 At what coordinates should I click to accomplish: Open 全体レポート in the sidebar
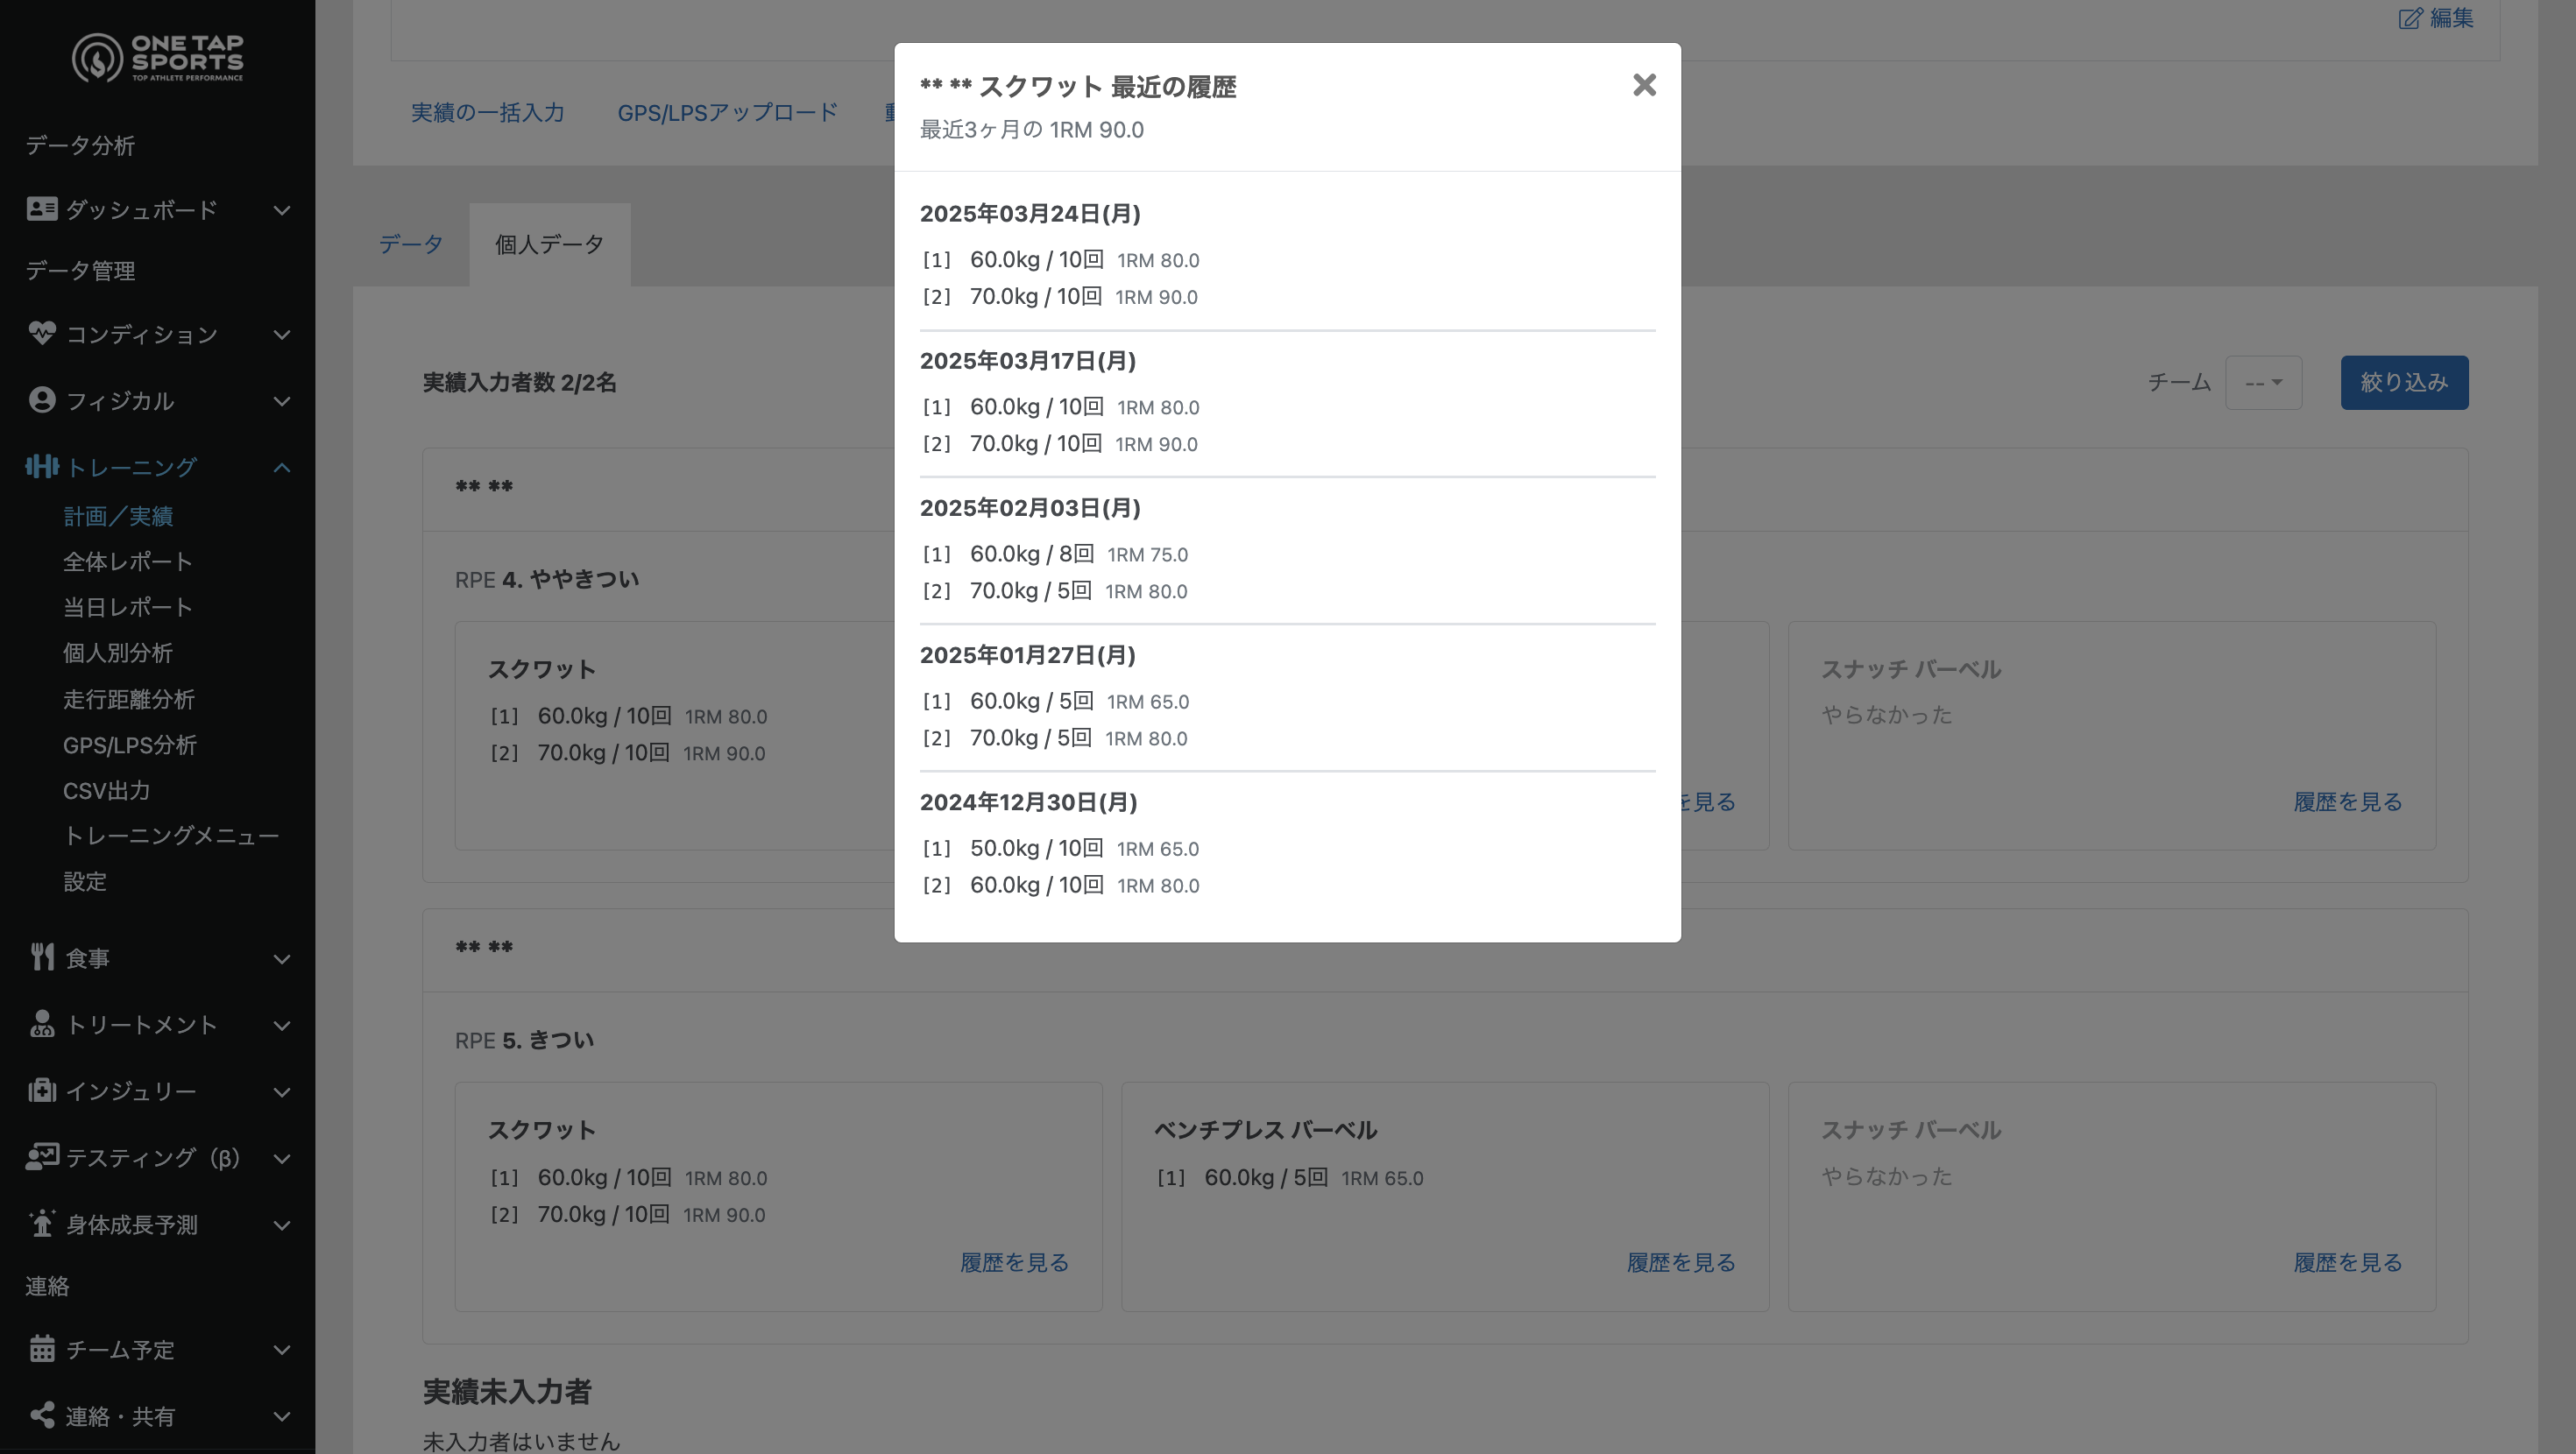pyautogui.click(x=127, y=561)
